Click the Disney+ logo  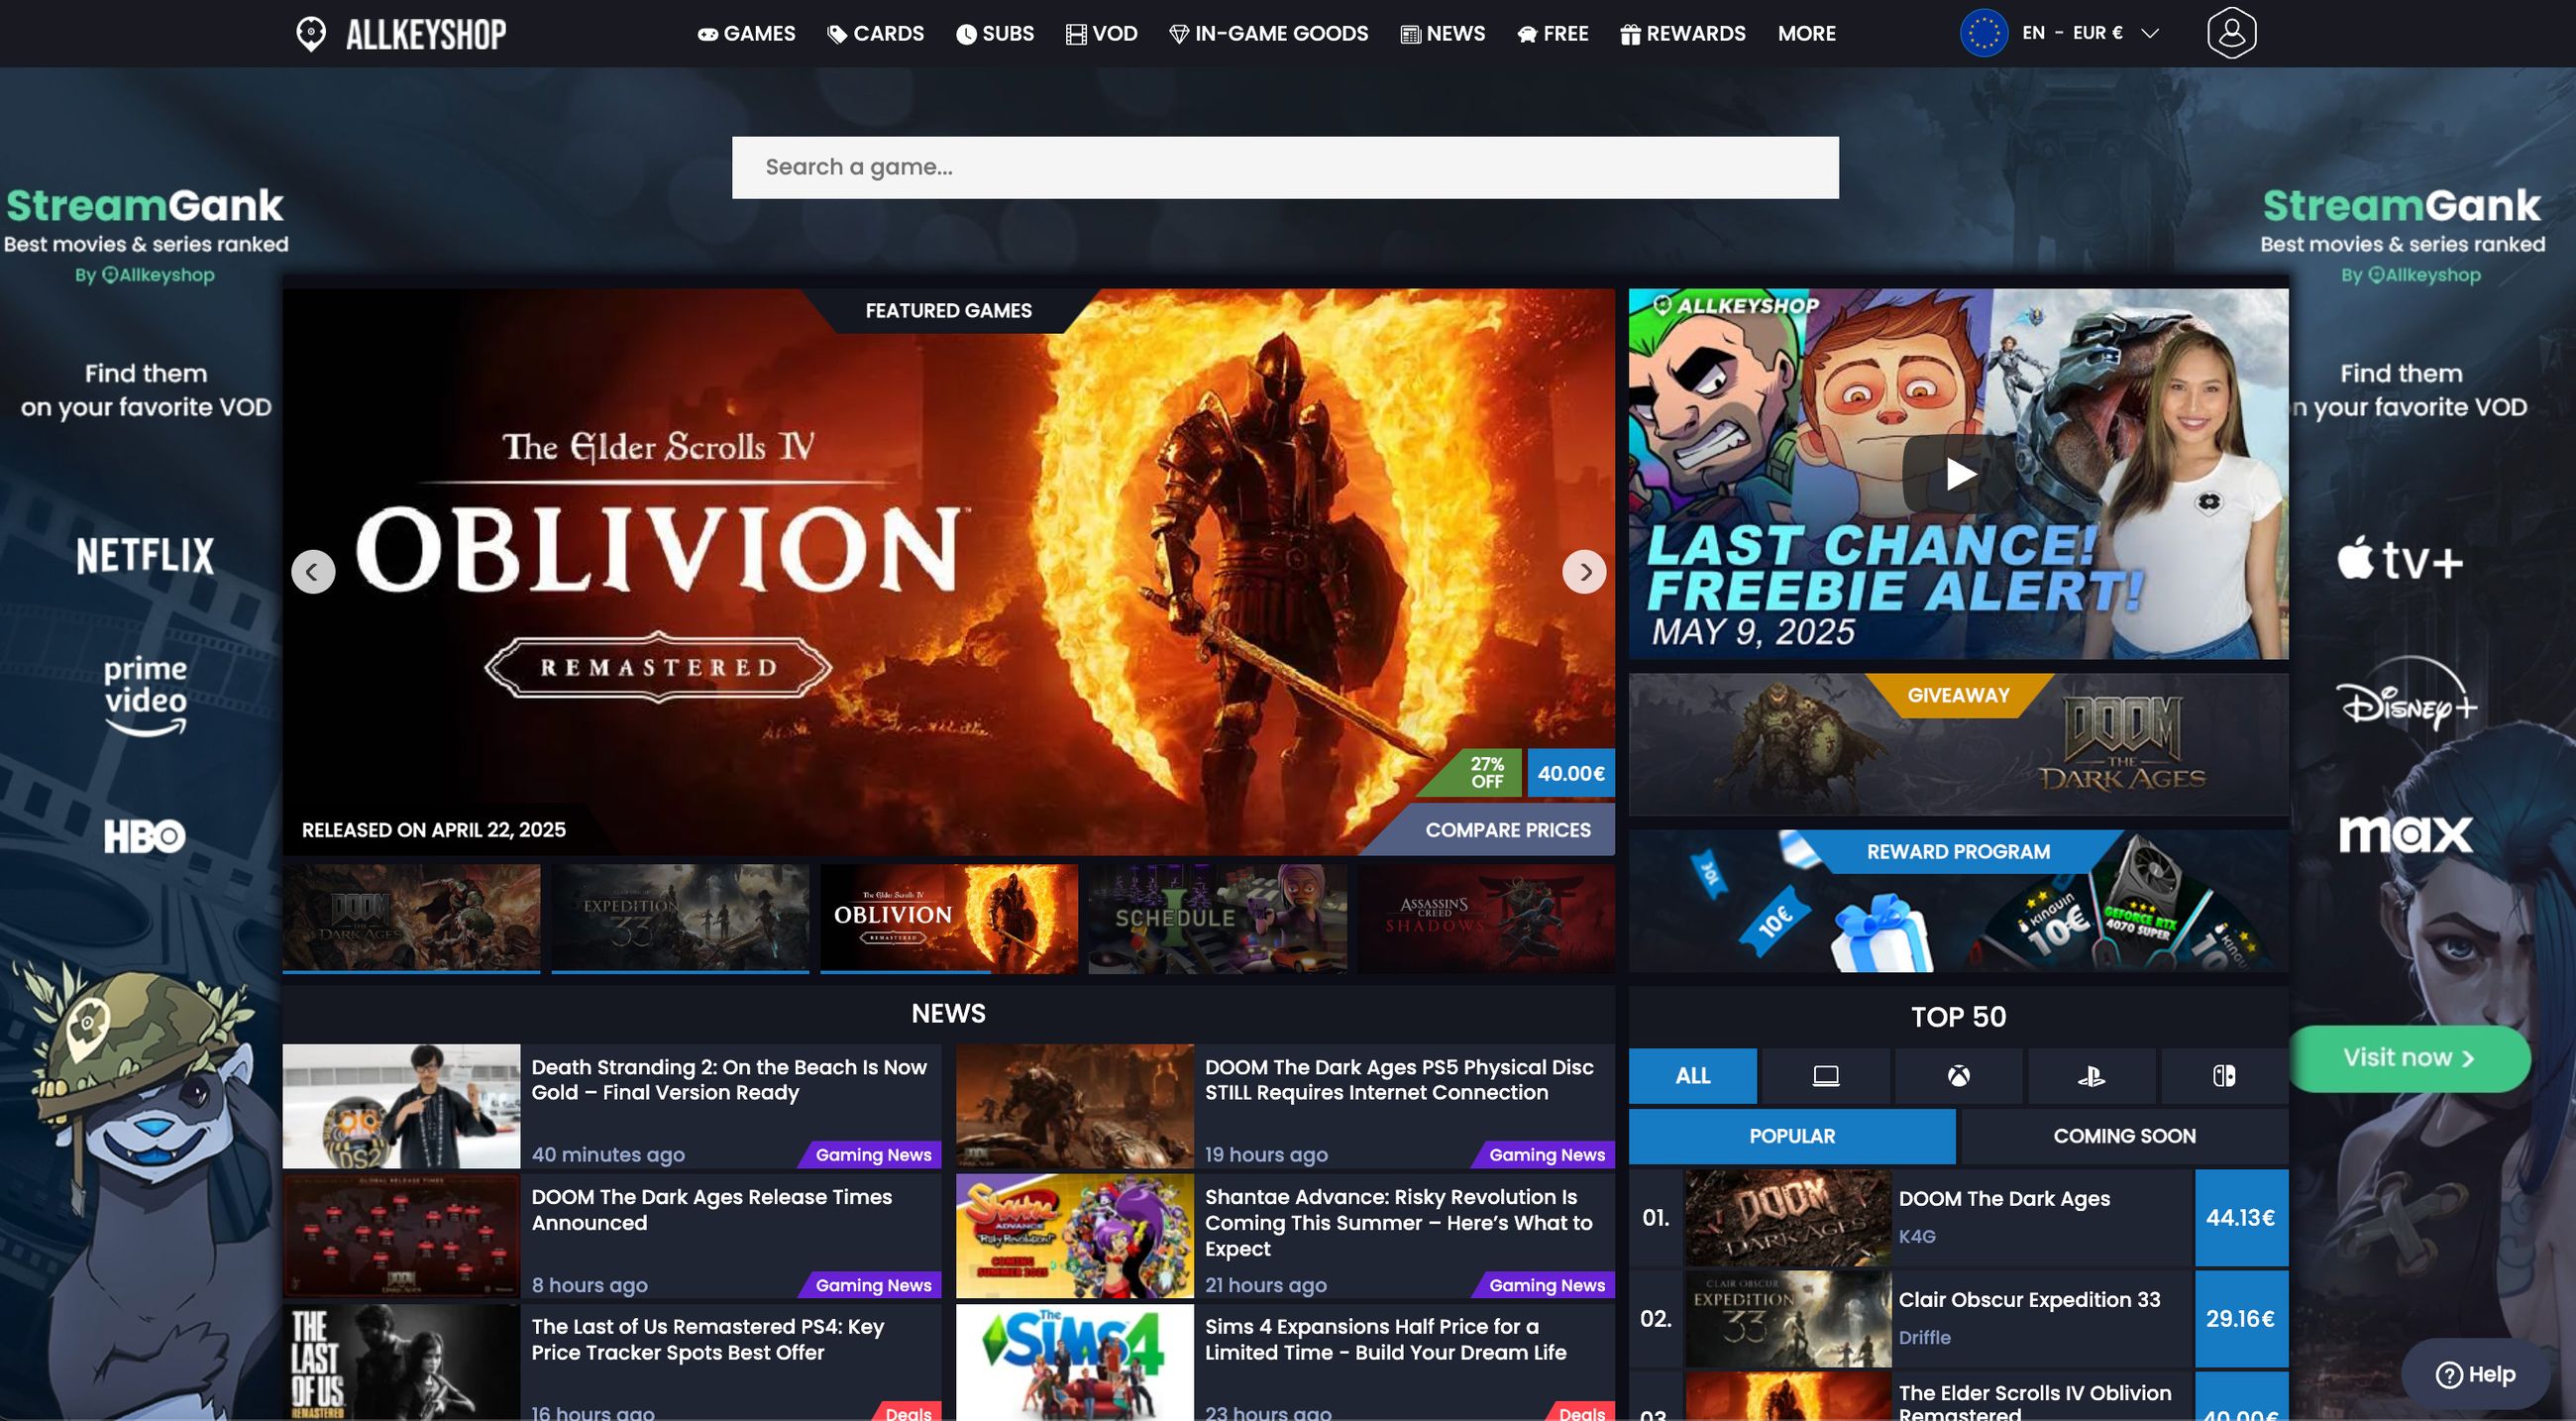pyautogui.click(x=2405, y=695)
